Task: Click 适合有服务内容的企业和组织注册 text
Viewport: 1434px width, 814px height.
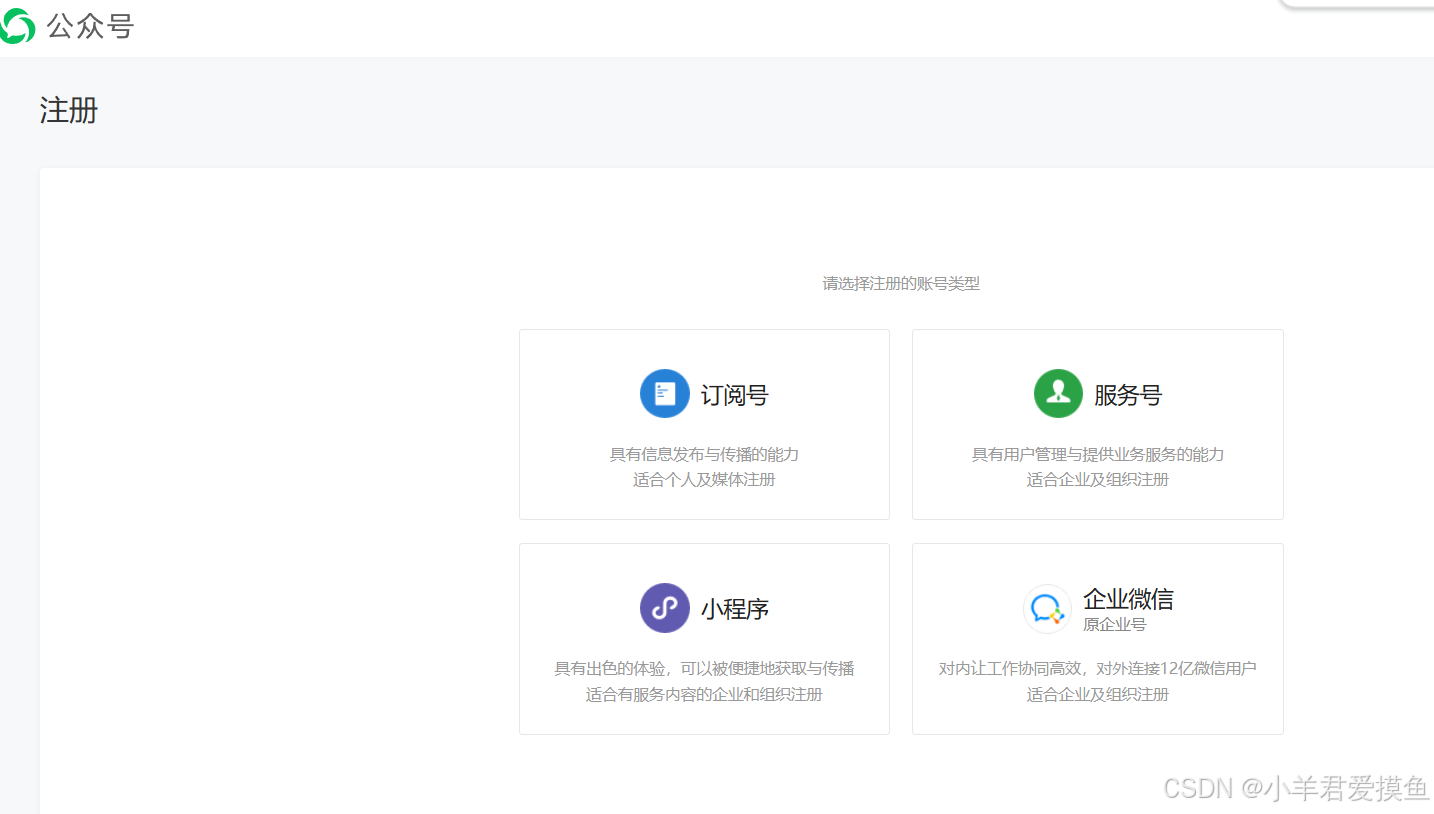Action: click(x=704, y=695)
